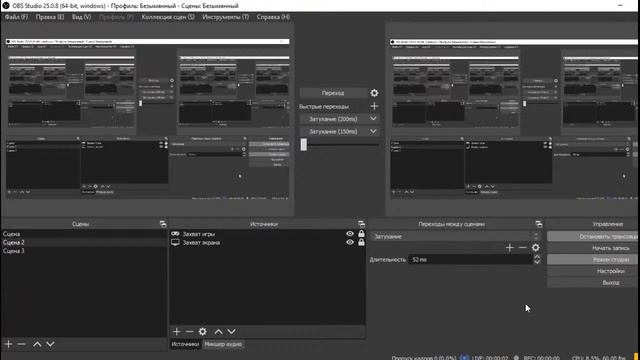Open the disabled Профиль menu
The height and width of the screenshot is (360, 640).
116,17
